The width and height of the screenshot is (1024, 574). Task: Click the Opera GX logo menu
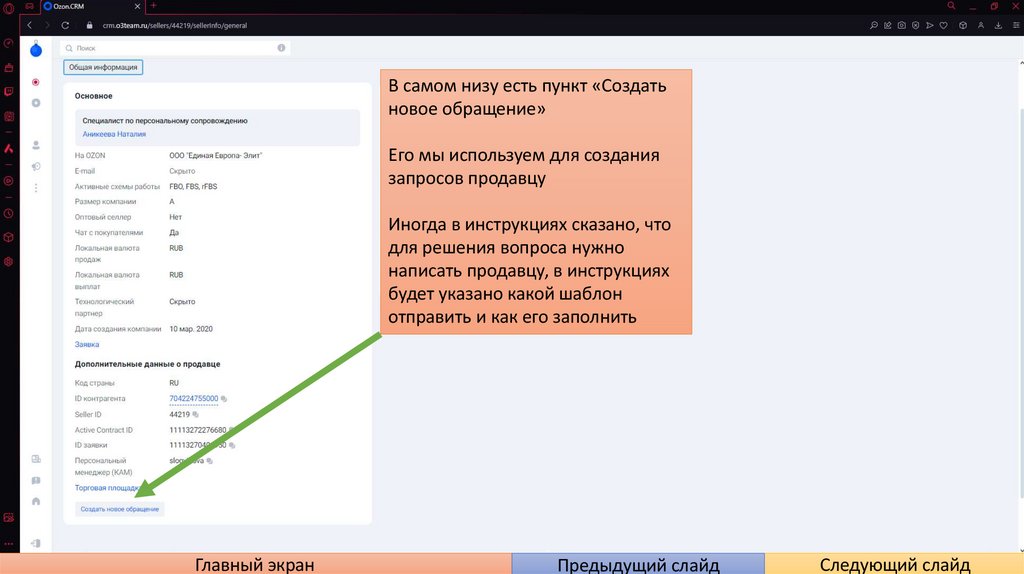(x=8, y=8)
